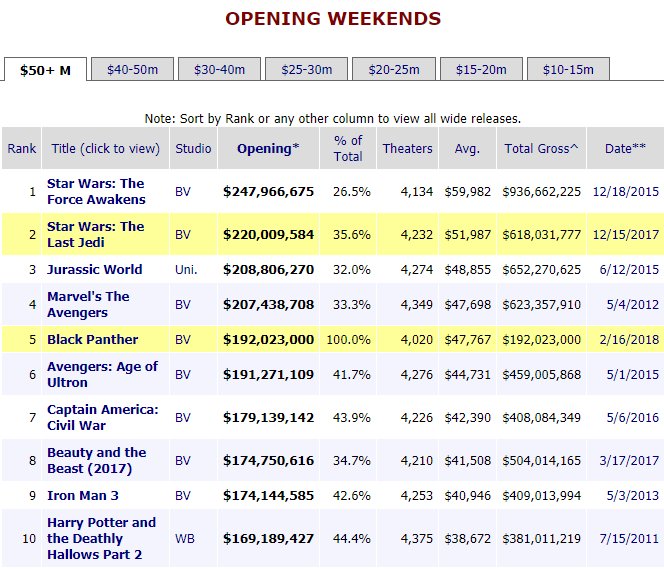Click the 12/18/2015 date link
The image size is (664, 569).
coord(625,191)
